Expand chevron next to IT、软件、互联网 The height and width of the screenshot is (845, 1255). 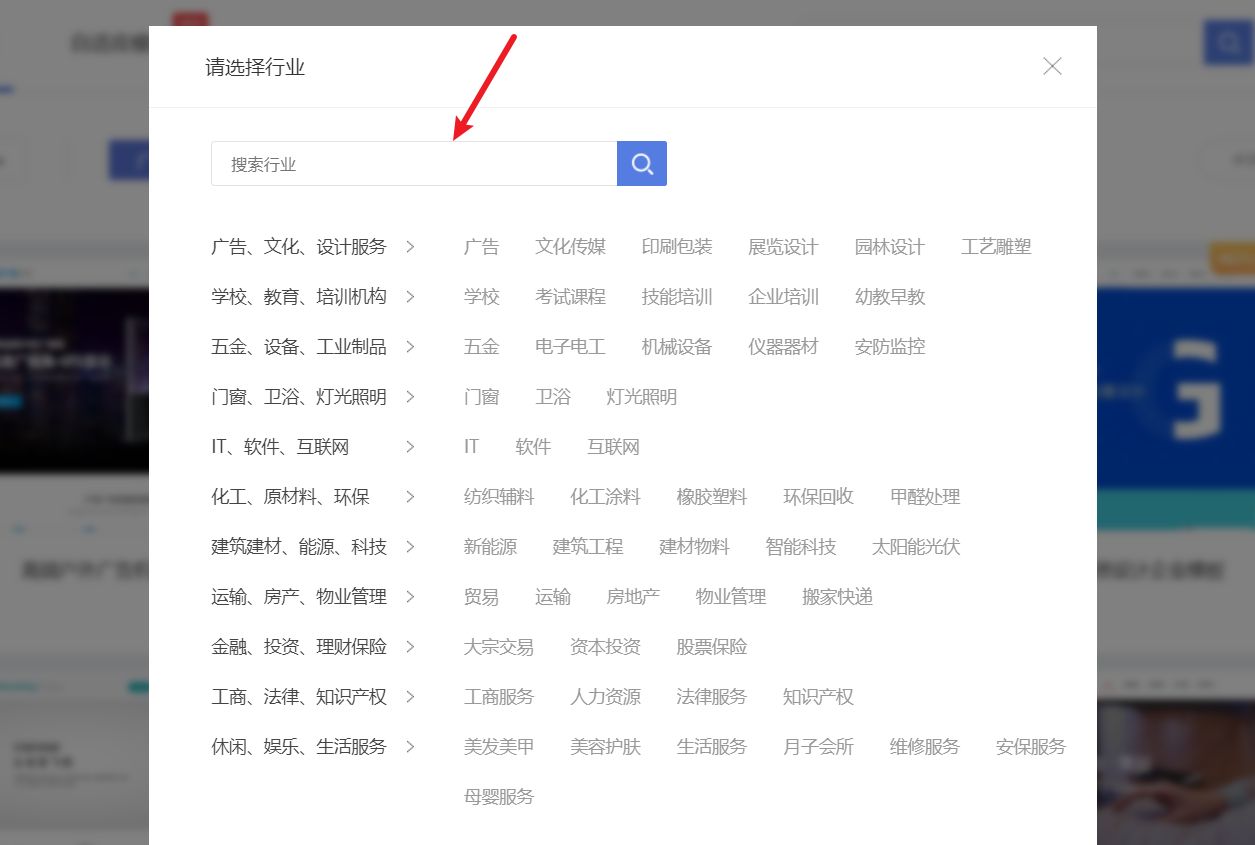pyautogui.click(x=410, y=447)
